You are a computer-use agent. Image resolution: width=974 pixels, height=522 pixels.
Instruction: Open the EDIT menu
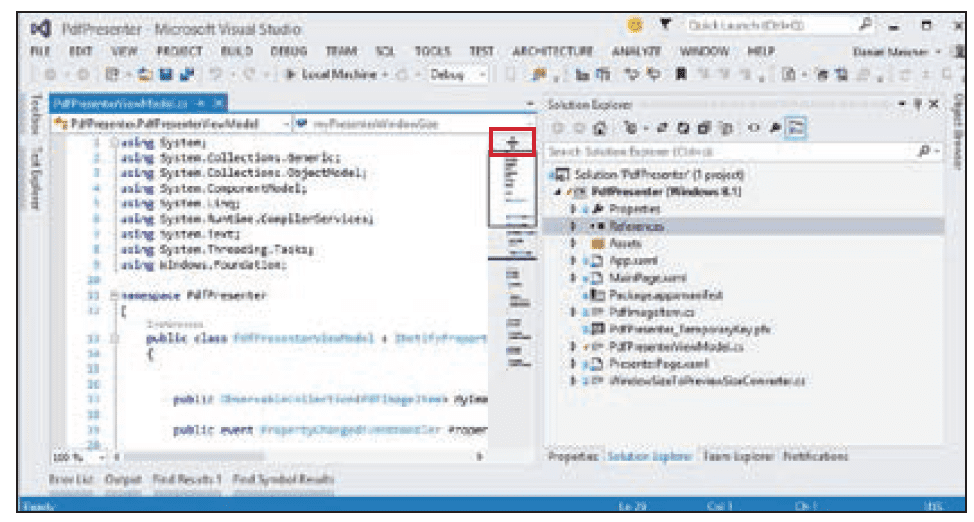point(81,52)
